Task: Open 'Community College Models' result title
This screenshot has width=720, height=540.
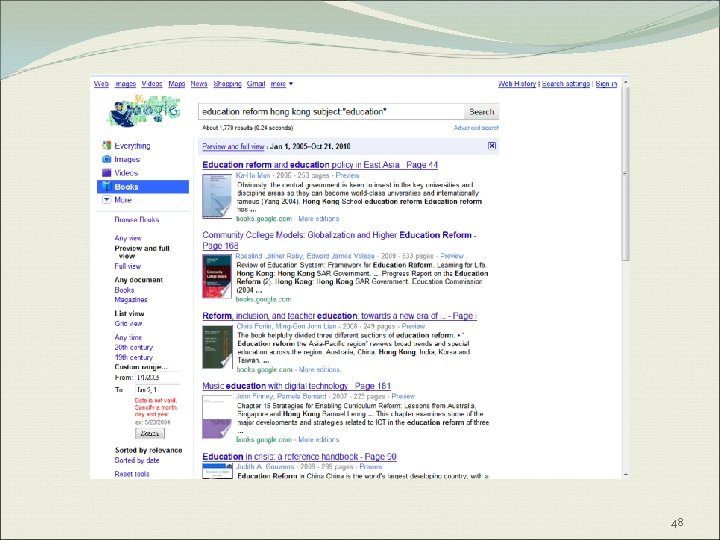Action: (339, 240)
